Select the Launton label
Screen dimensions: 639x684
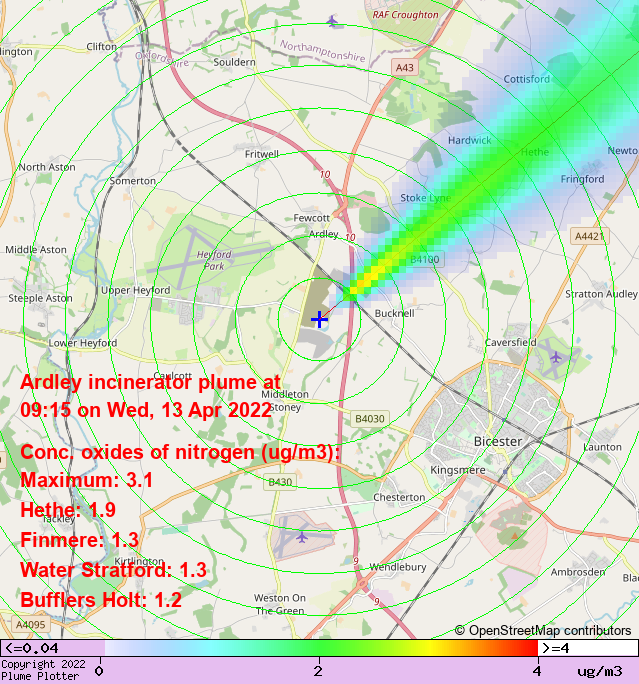(602, 447)
